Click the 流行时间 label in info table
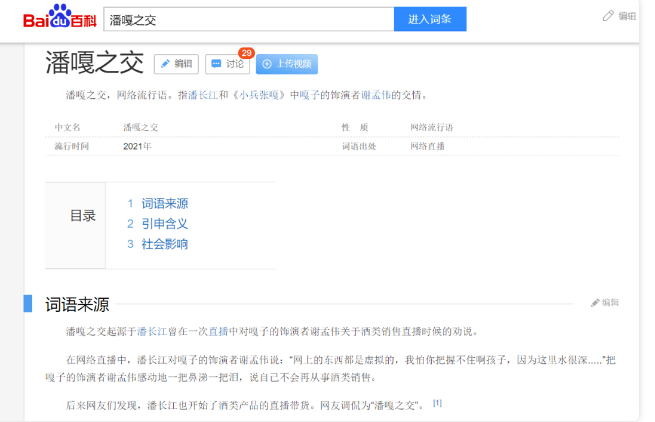This screenshot has height=422, width=655. (71, 146)
